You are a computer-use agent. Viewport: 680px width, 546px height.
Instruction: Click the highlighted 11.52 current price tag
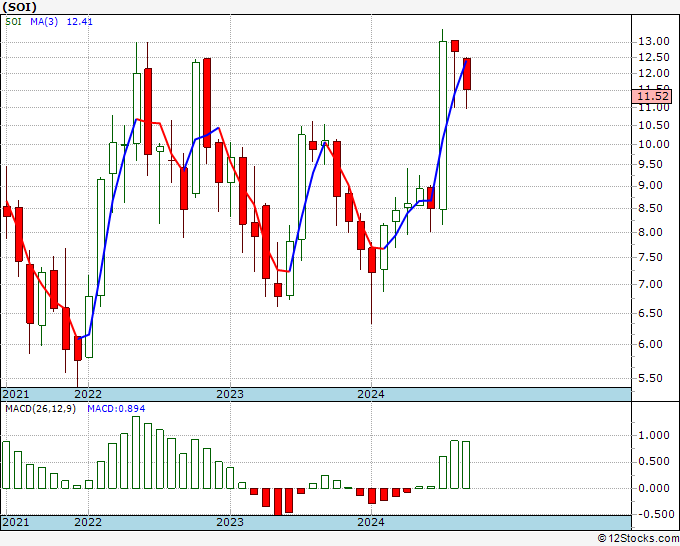tap(654, 96)
